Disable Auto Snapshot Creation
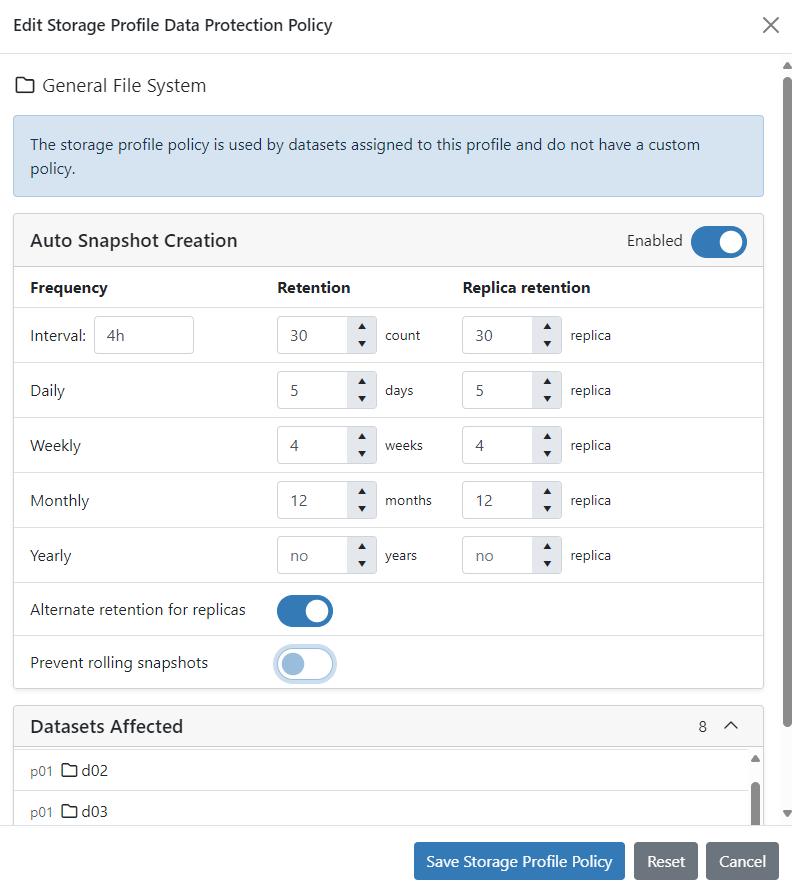 (x=718, y=241)
